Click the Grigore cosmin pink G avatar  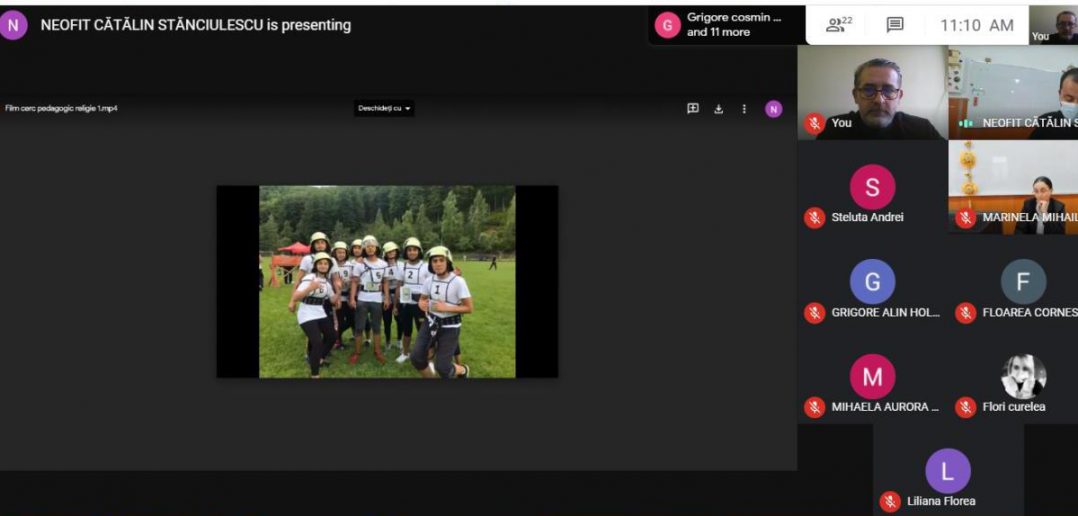click(x=667, y=25)
